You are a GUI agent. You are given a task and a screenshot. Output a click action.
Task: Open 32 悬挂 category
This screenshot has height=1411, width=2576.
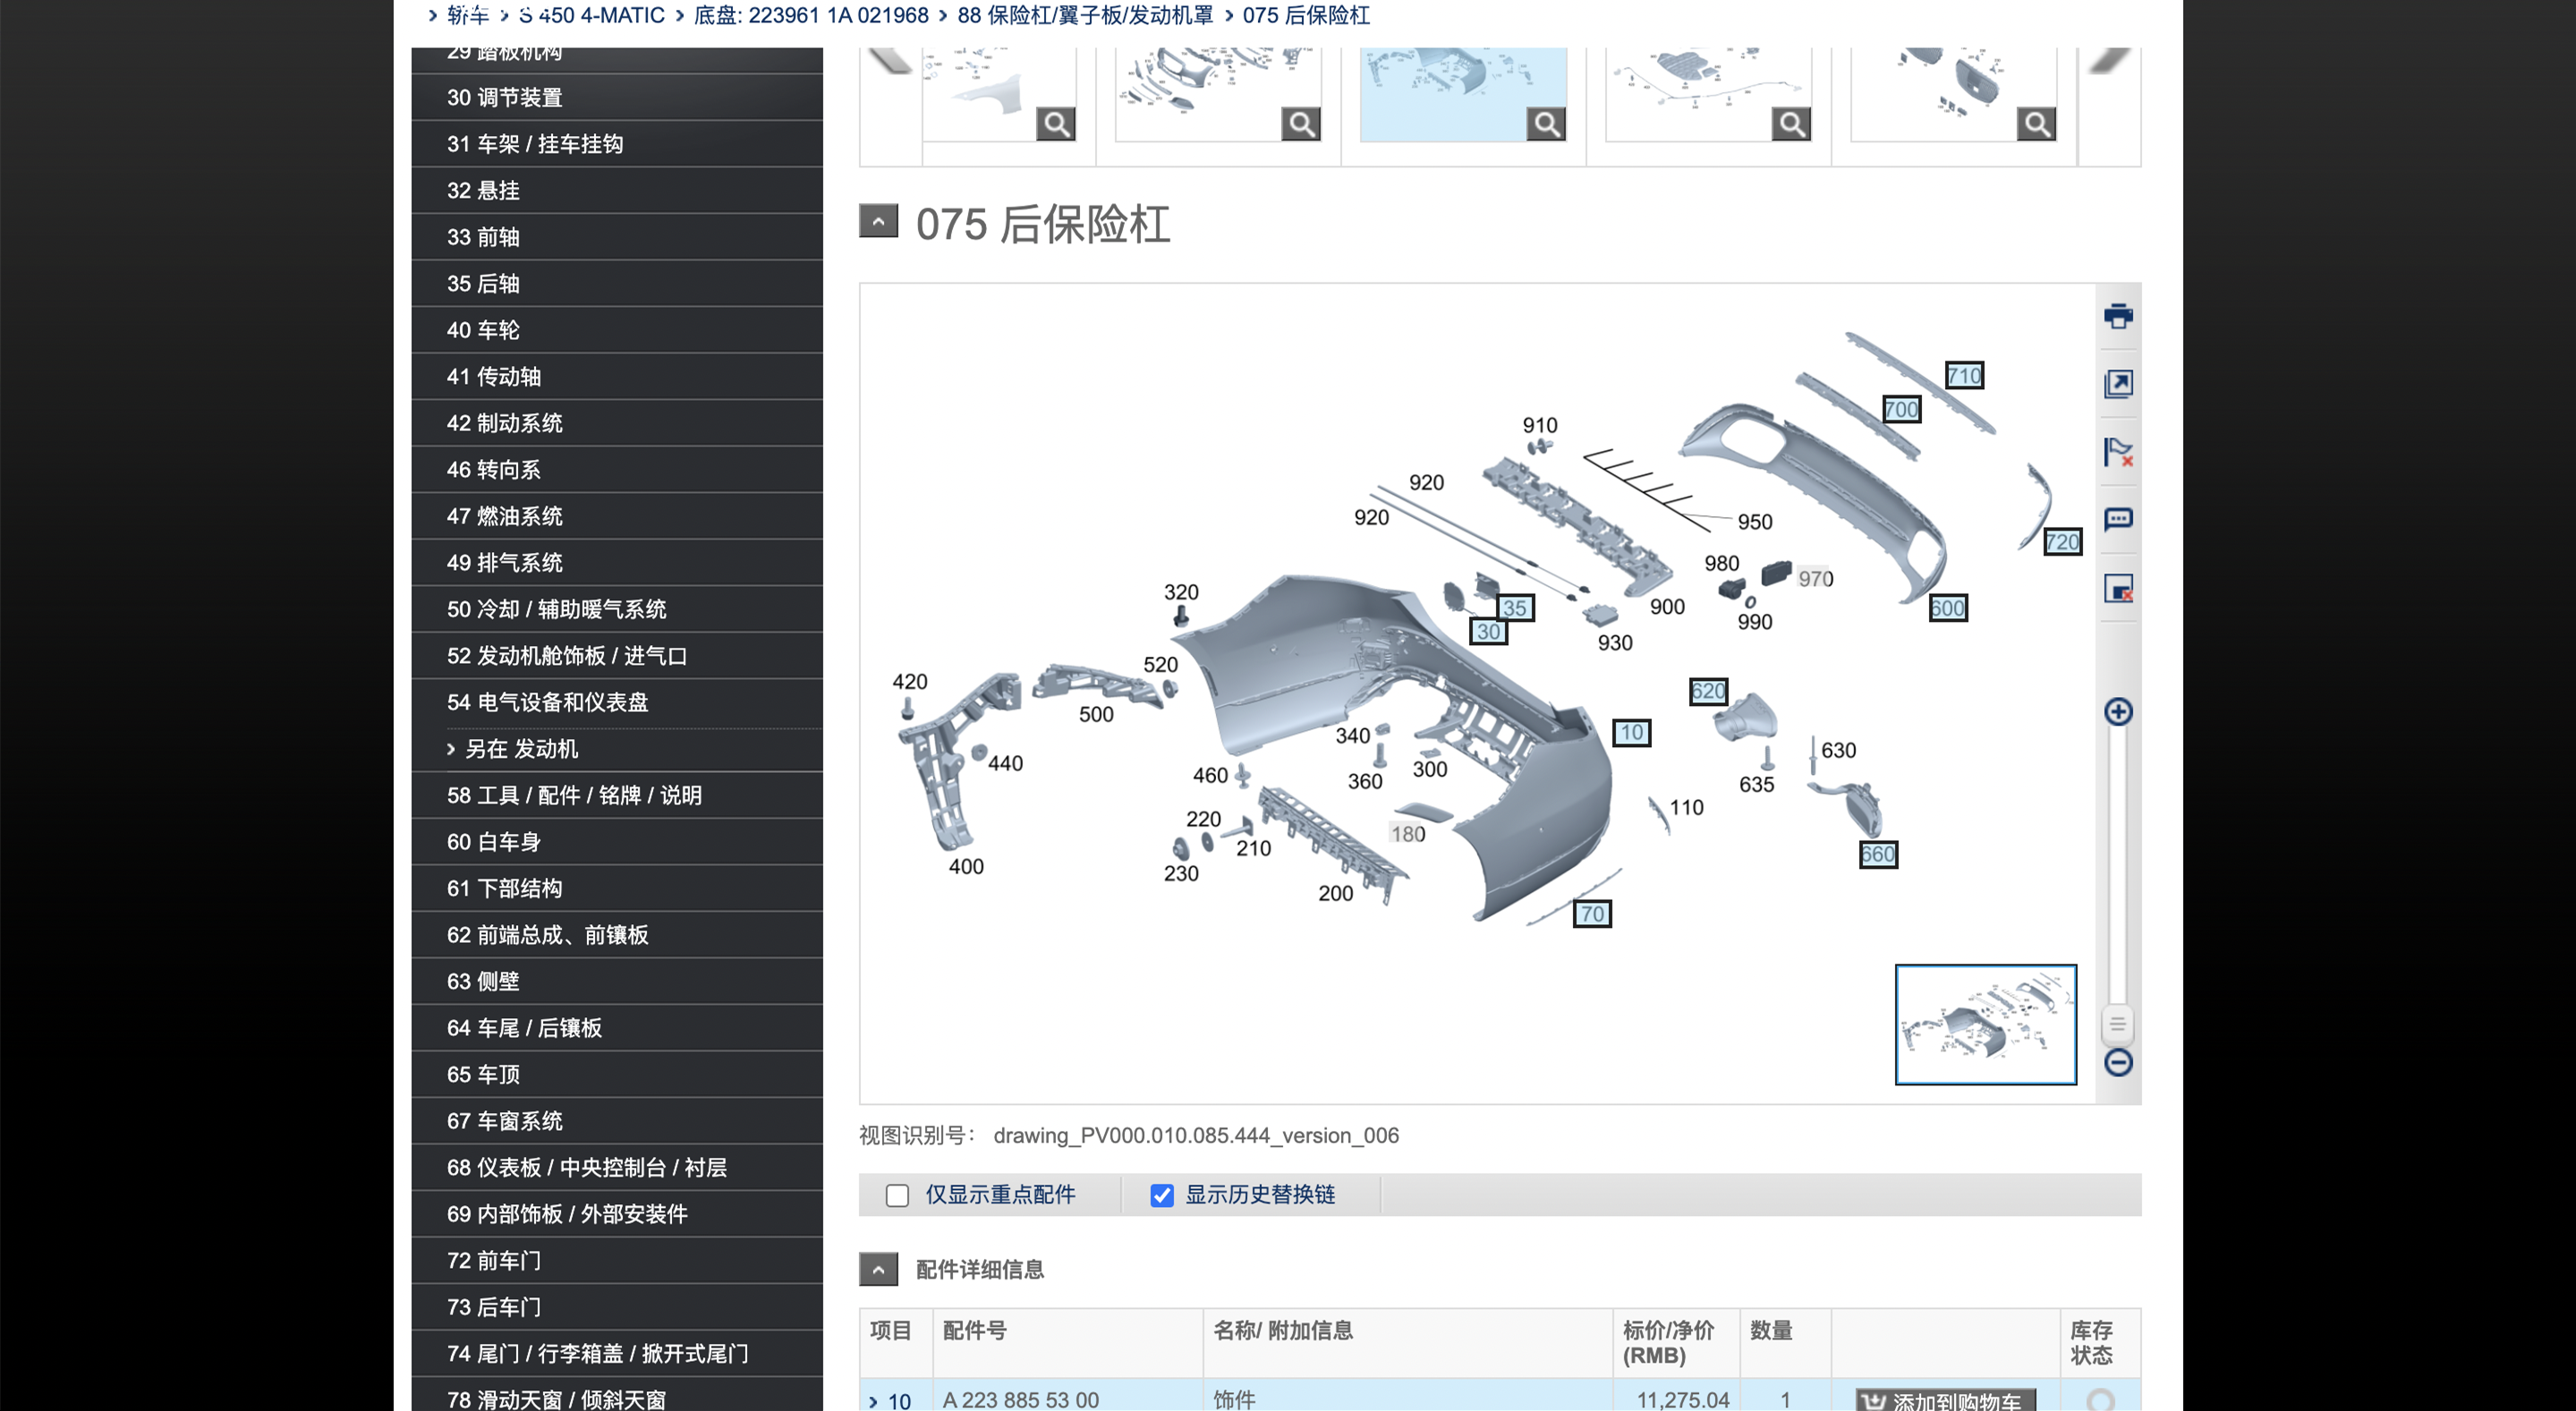(x=617, y=190)
